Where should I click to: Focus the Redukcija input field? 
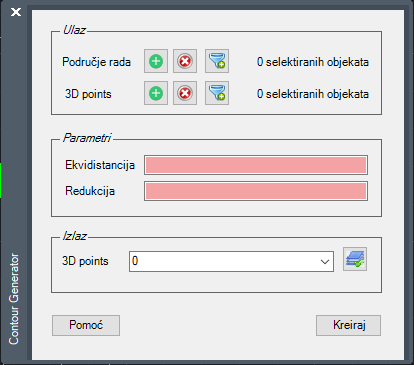click(256, 191)
